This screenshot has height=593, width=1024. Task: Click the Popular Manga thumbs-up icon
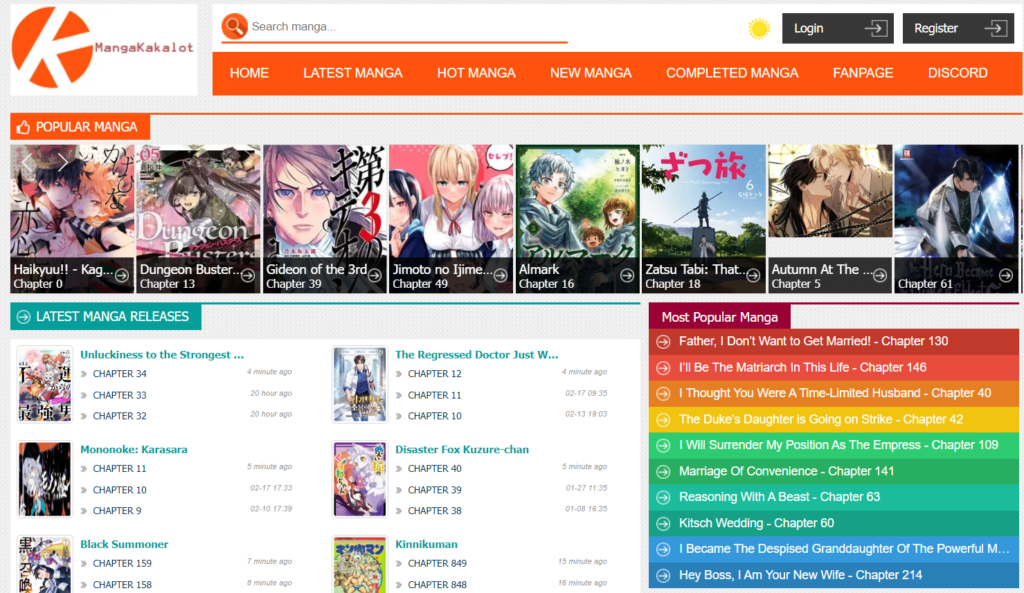24,127
